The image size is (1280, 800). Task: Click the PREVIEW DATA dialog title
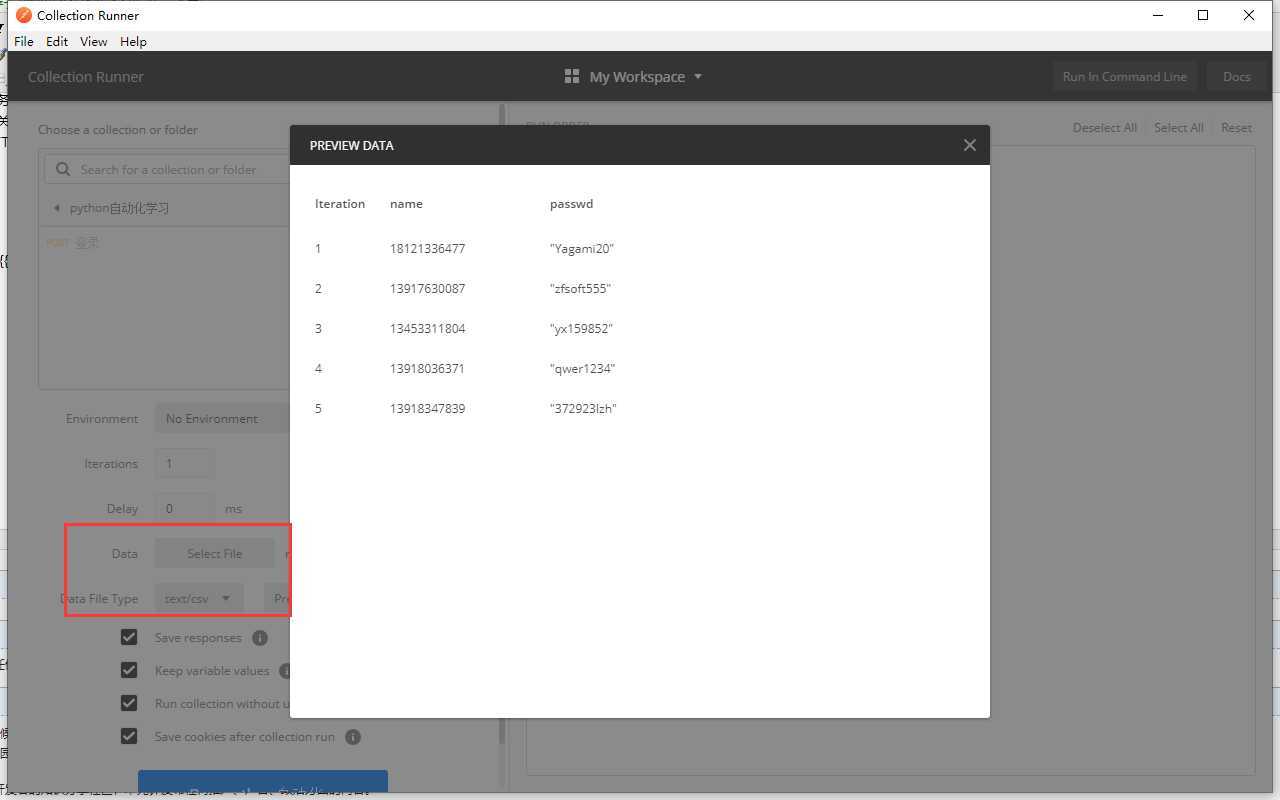(x=351, y=145)
